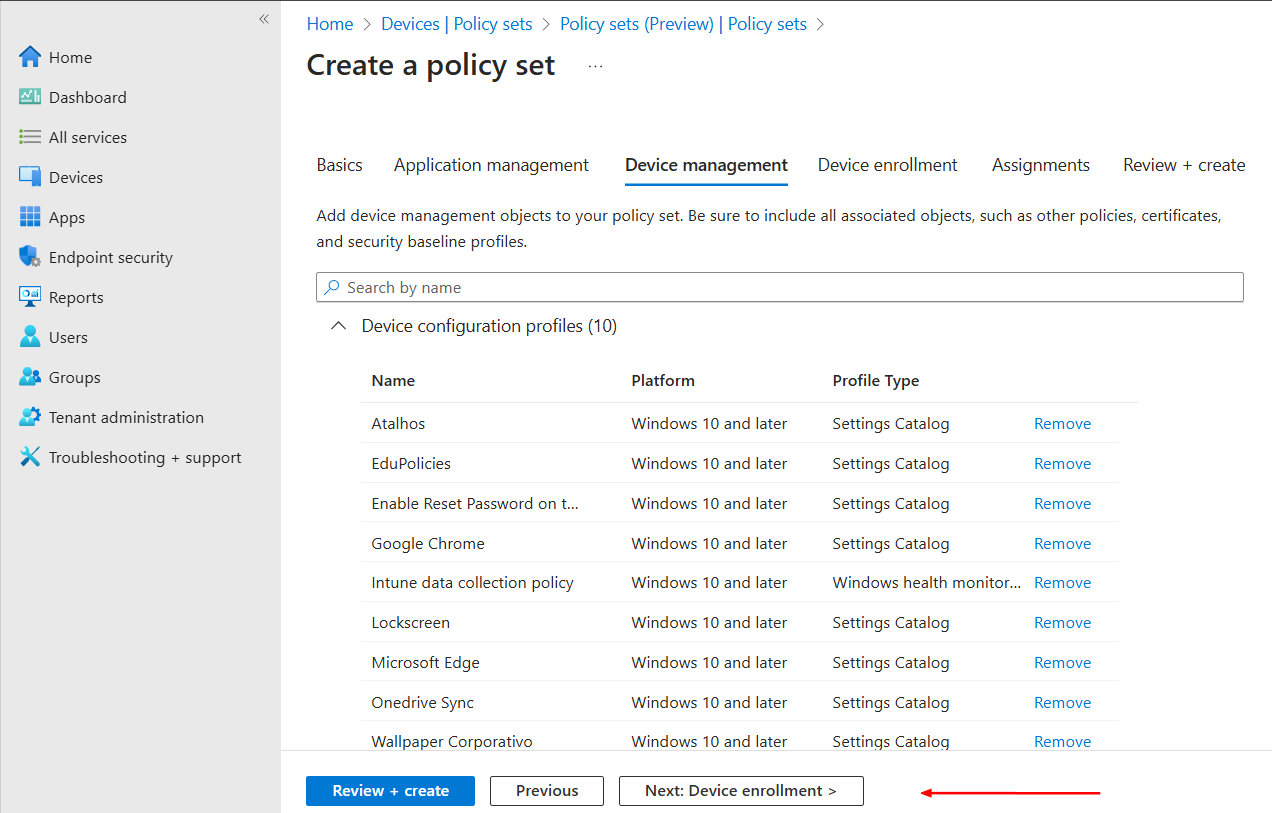Click the Devices monitor icon
Screen dimensions: 1272x813
(30, 177)
